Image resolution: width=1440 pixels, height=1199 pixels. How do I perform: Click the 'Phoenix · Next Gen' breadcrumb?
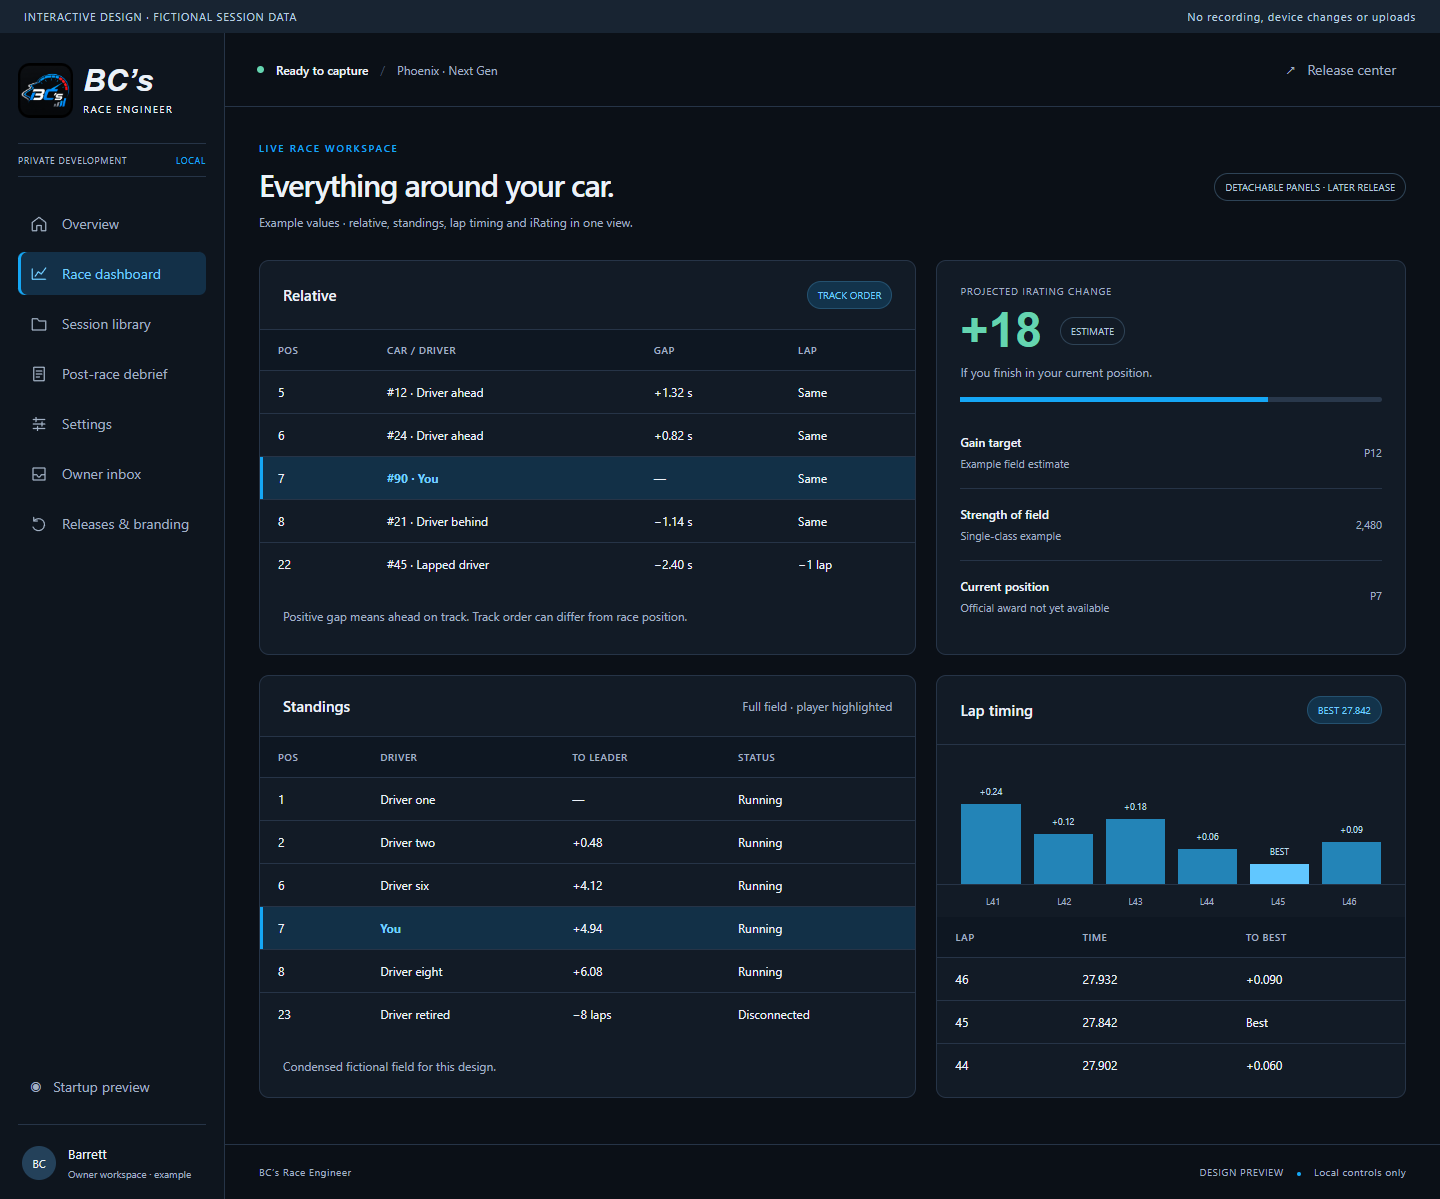point(447,71)
